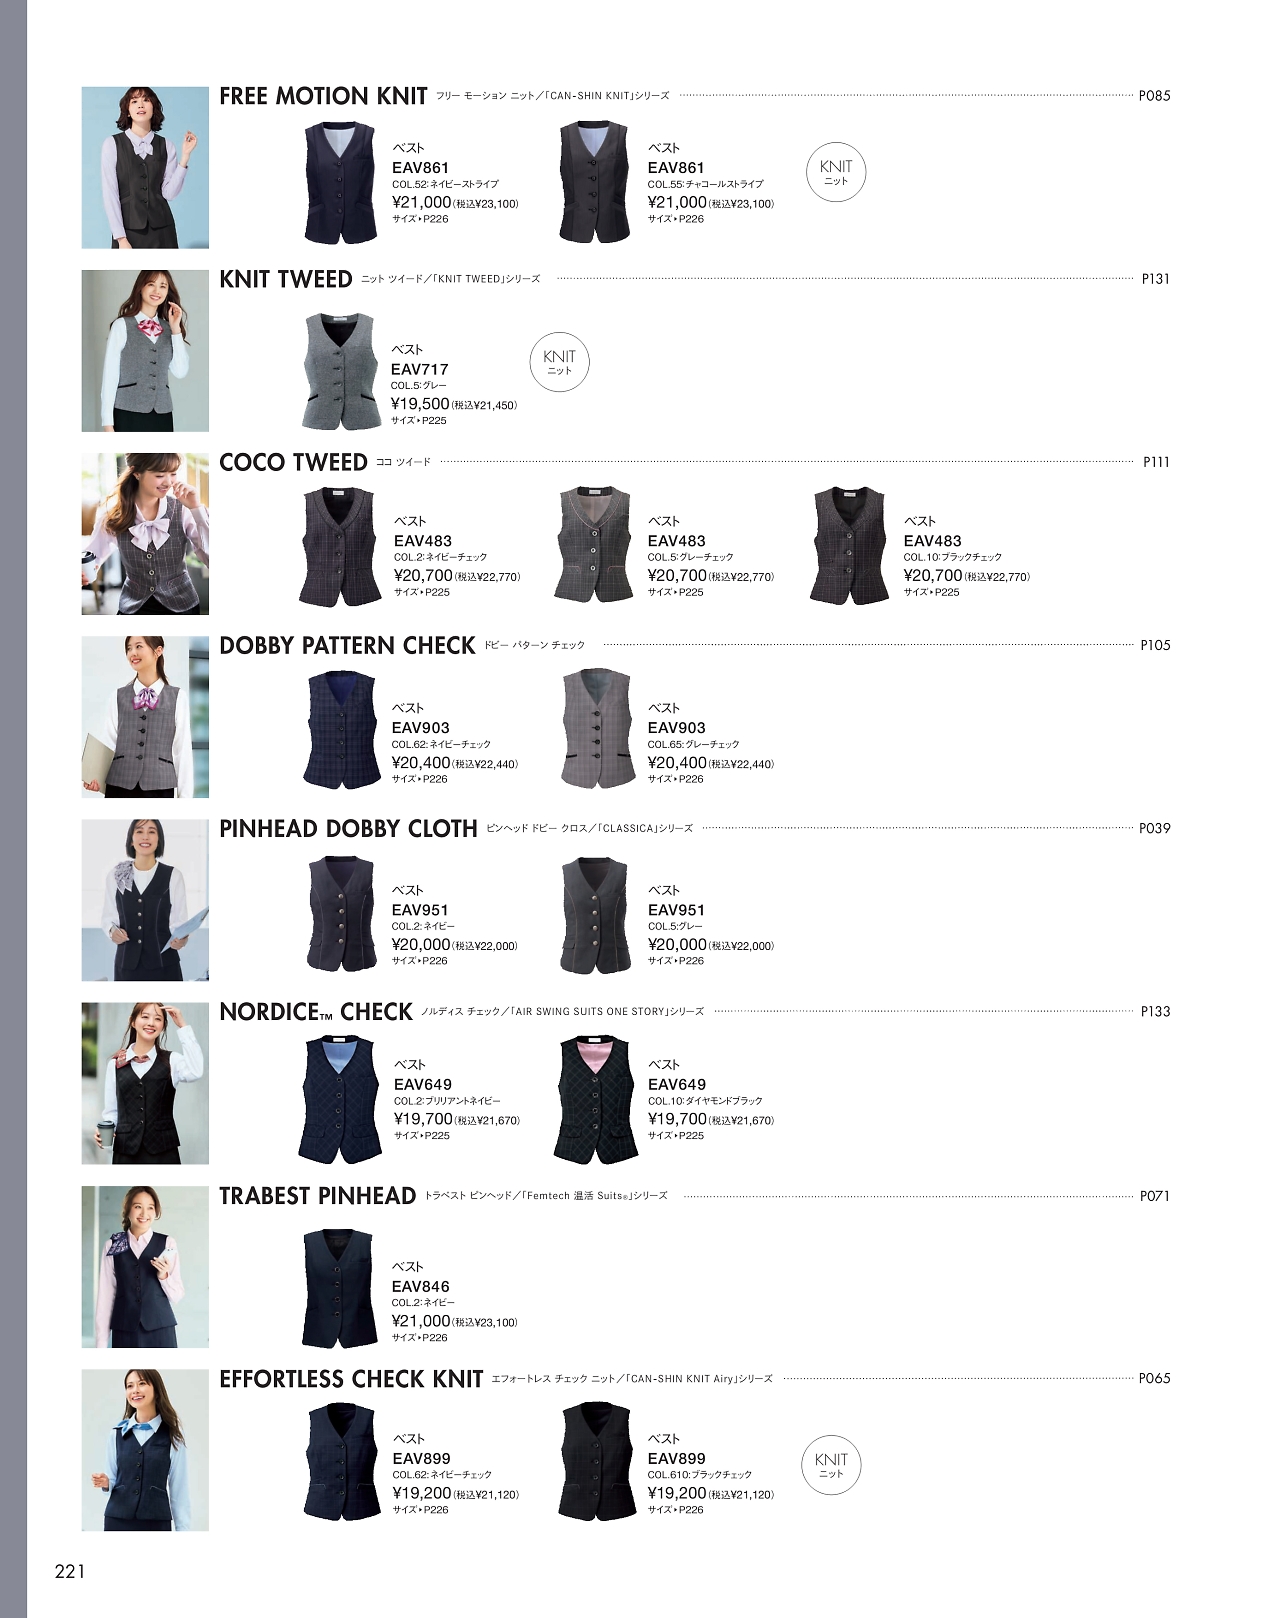Open the FREE MOTION KNIT model photo
This screenshot has width=1280, height=1618.
145,167
